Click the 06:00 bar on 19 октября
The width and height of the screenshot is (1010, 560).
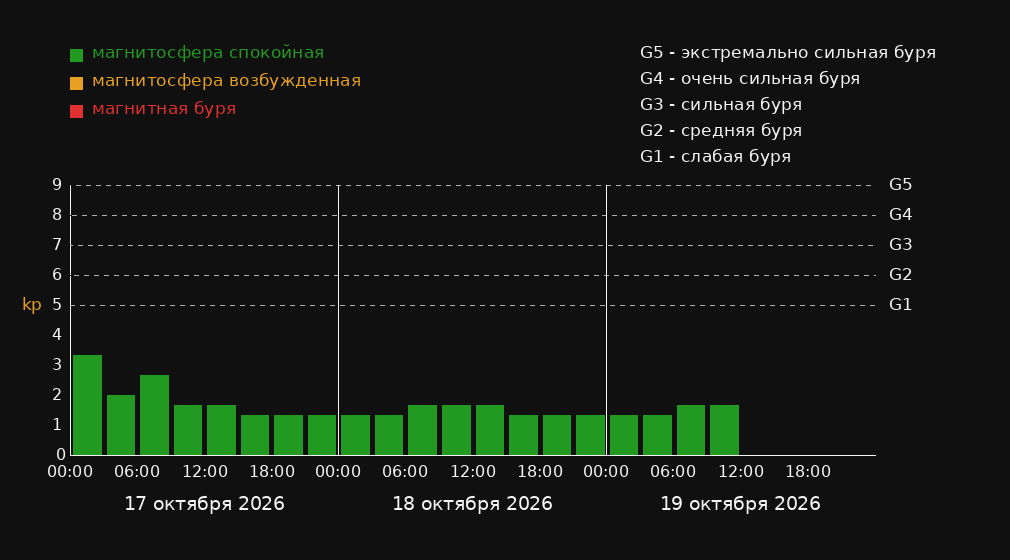(691, 430)
